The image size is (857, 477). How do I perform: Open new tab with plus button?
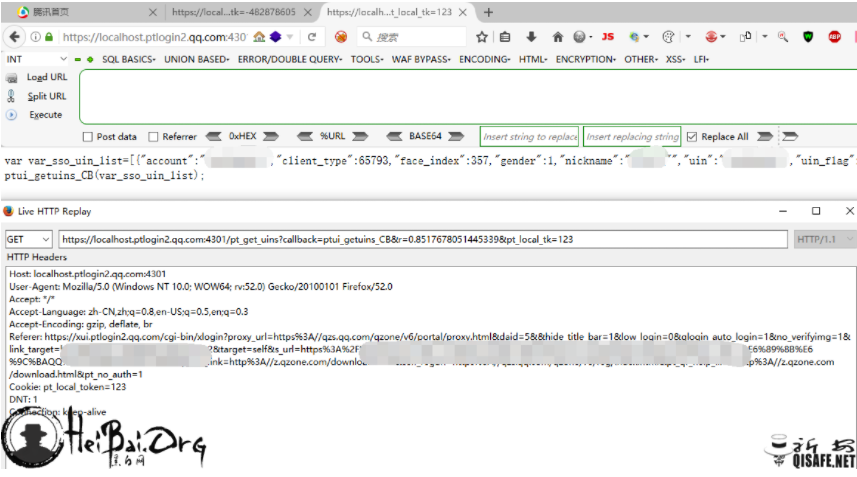click(x=488, y=12)
